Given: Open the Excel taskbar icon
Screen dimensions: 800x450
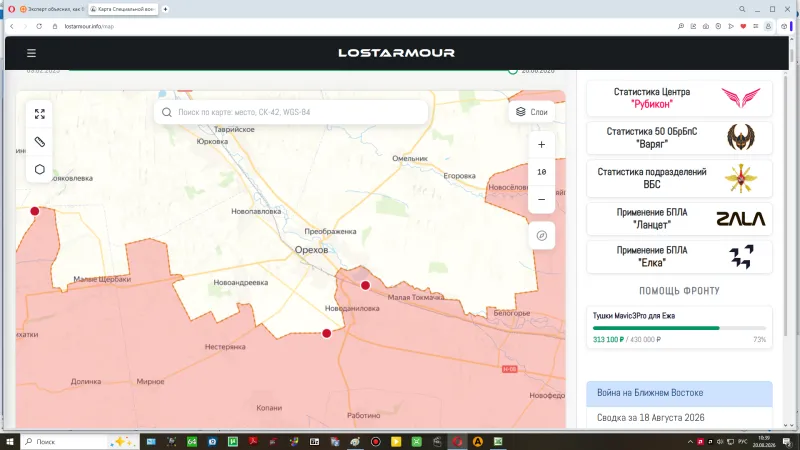Looking at the screenshot, I should [498, 441].
